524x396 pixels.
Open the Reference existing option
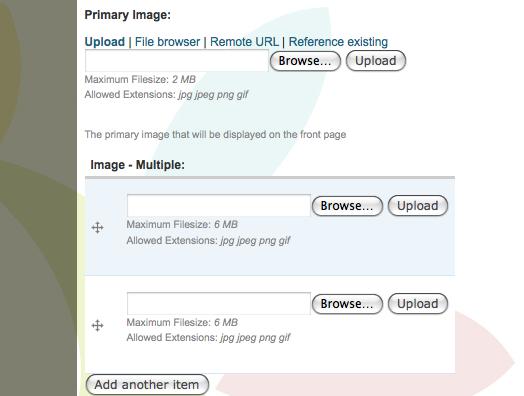tap(338, 42)
